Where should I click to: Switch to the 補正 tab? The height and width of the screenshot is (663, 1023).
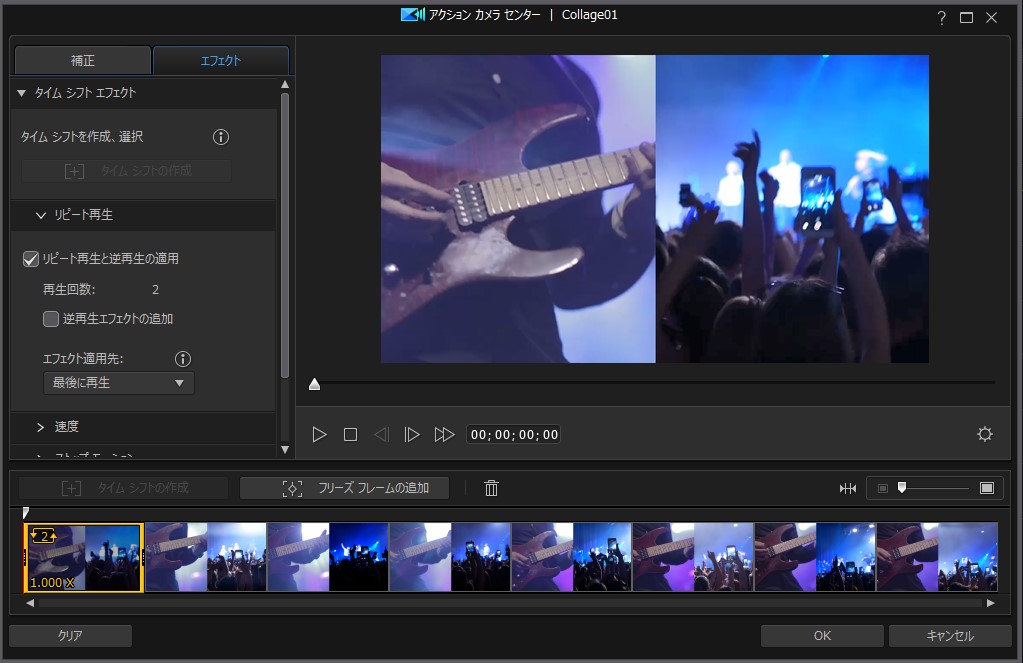click(82, 61)
